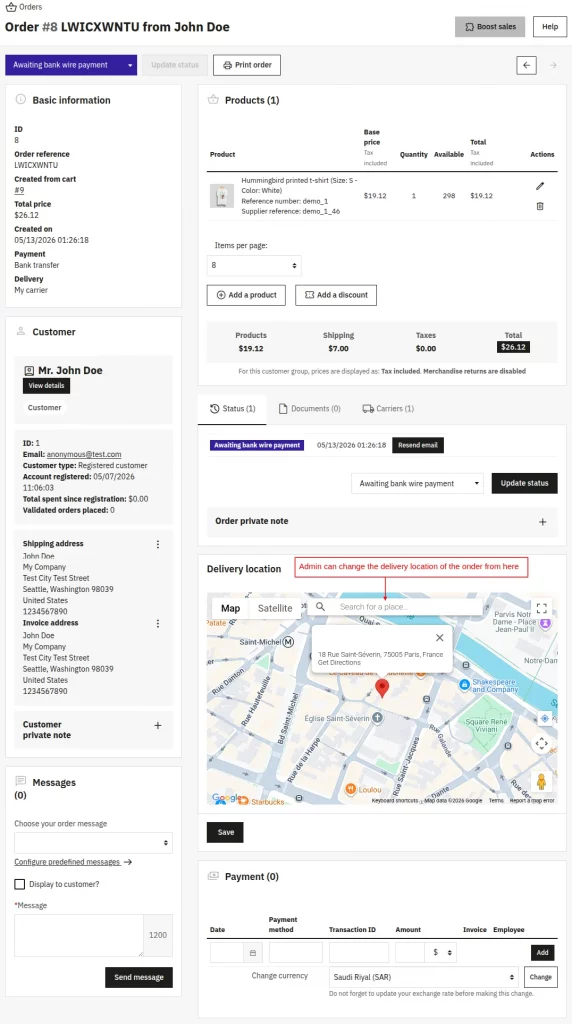Screen dimensions: 572x1024
Task: Save the delivery location
Action: [225, 833]
